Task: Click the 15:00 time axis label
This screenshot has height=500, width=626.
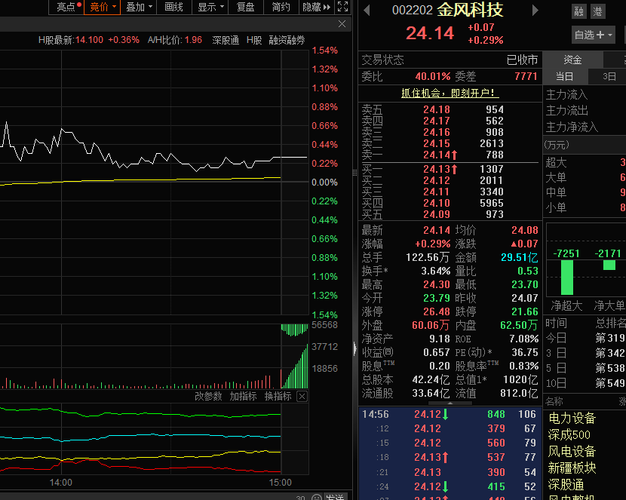Action: (x=280, y=482)
